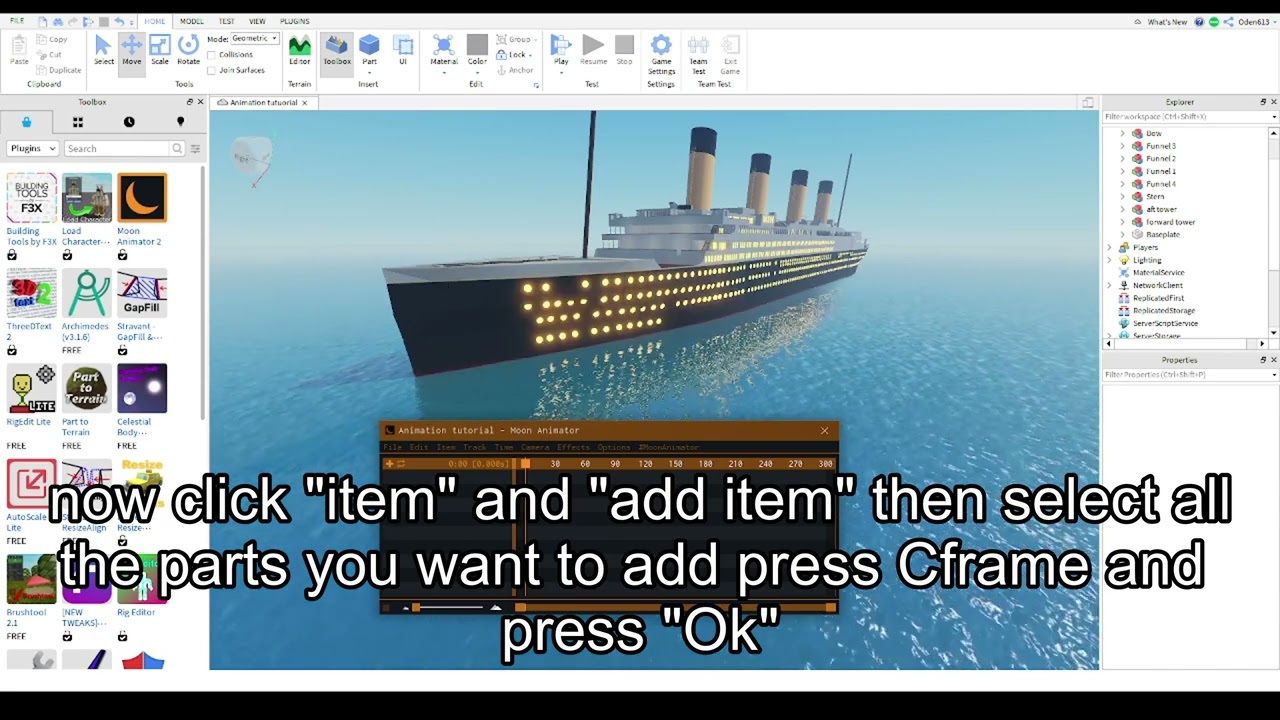Open the Plugins category dropdown in Toolbox
Screen dimensions: 1280x720
coord(32,149)
